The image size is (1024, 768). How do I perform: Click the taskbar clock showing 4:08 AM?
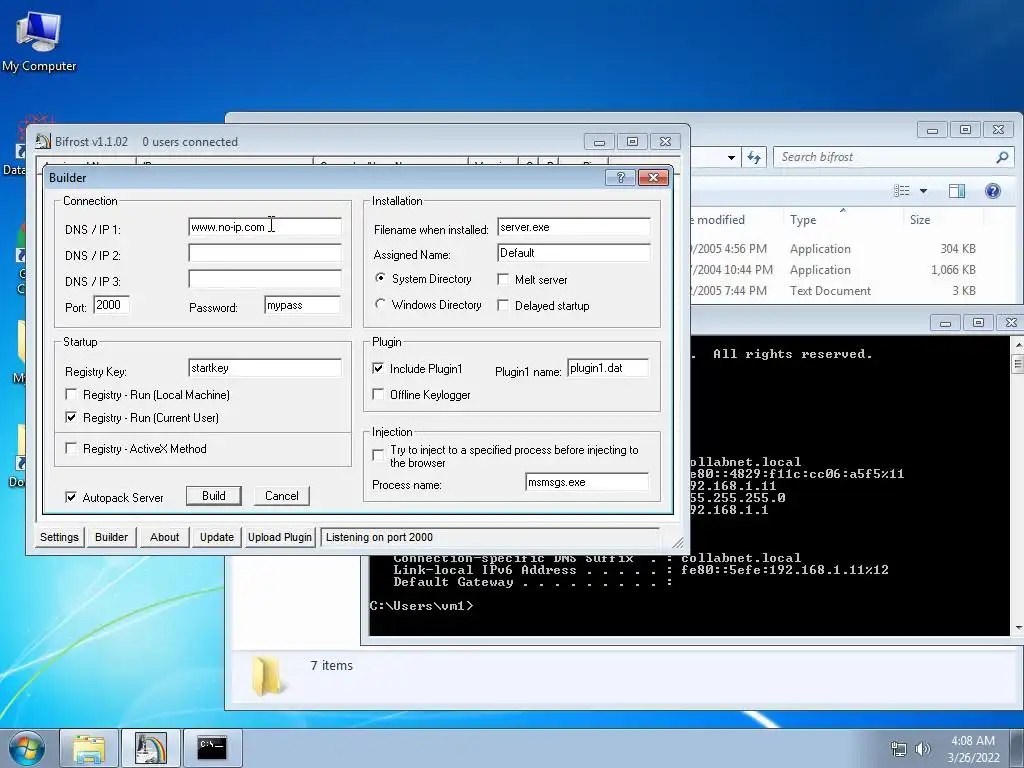973,749
